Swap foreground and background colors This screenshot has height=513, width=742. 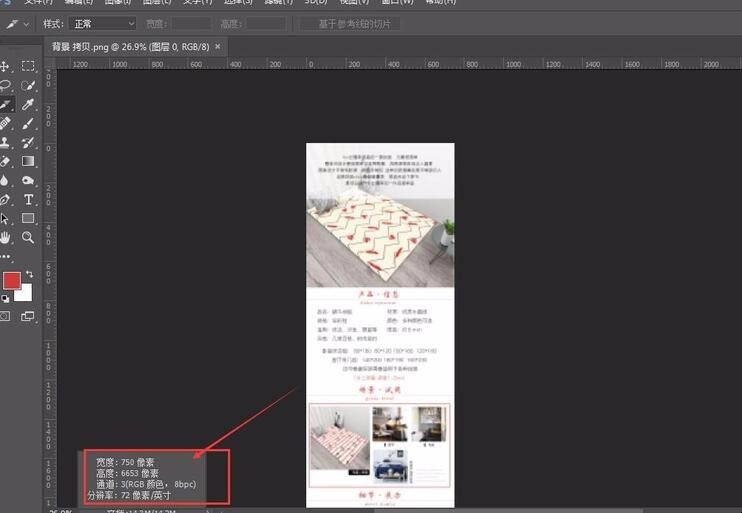point(29,274)
